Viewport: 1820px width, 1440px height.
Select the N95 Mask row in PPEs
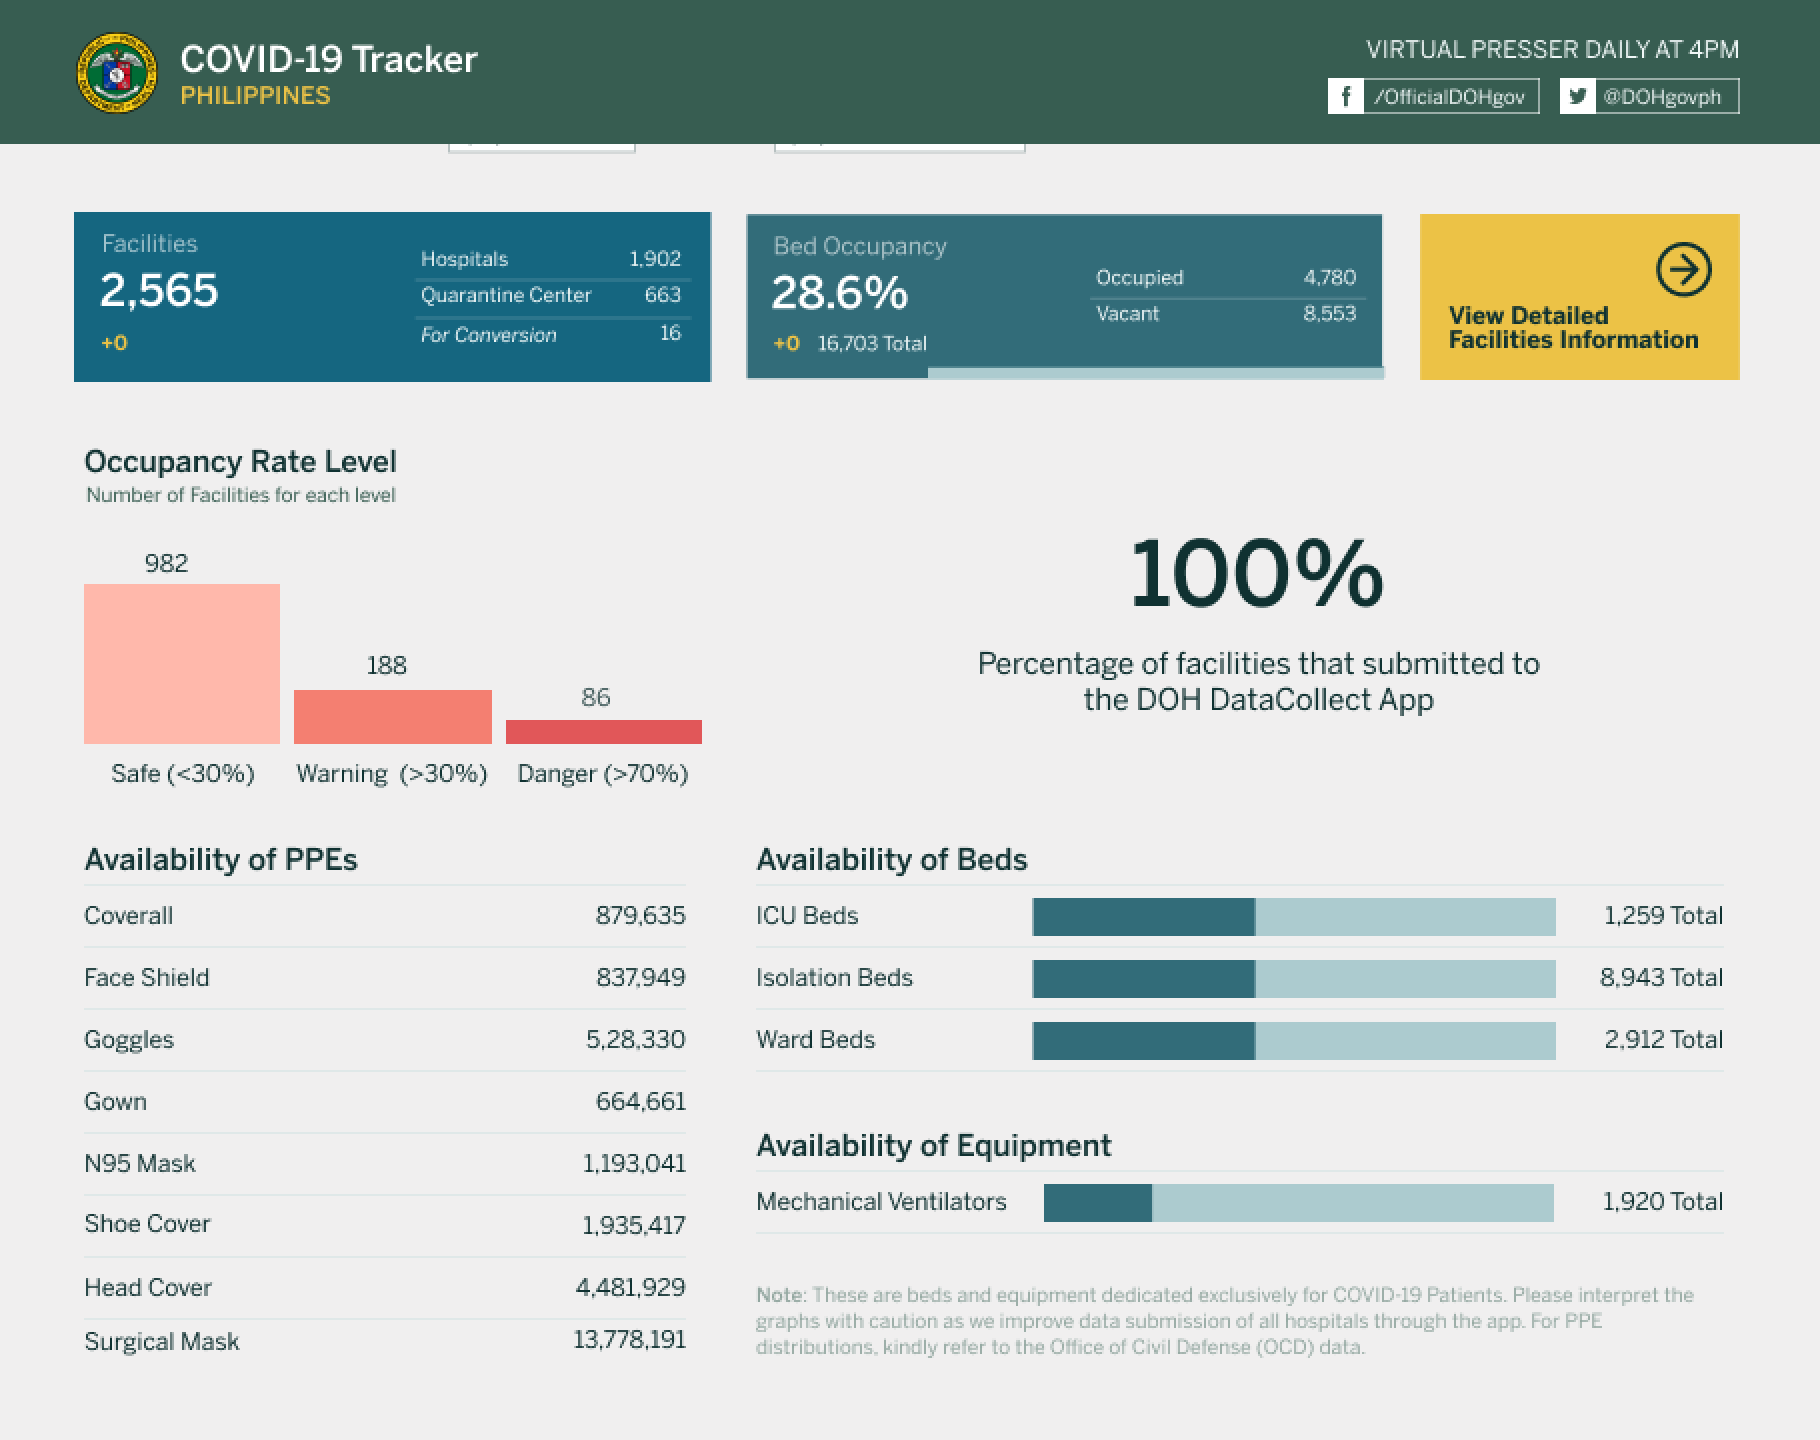point(384,1163)
